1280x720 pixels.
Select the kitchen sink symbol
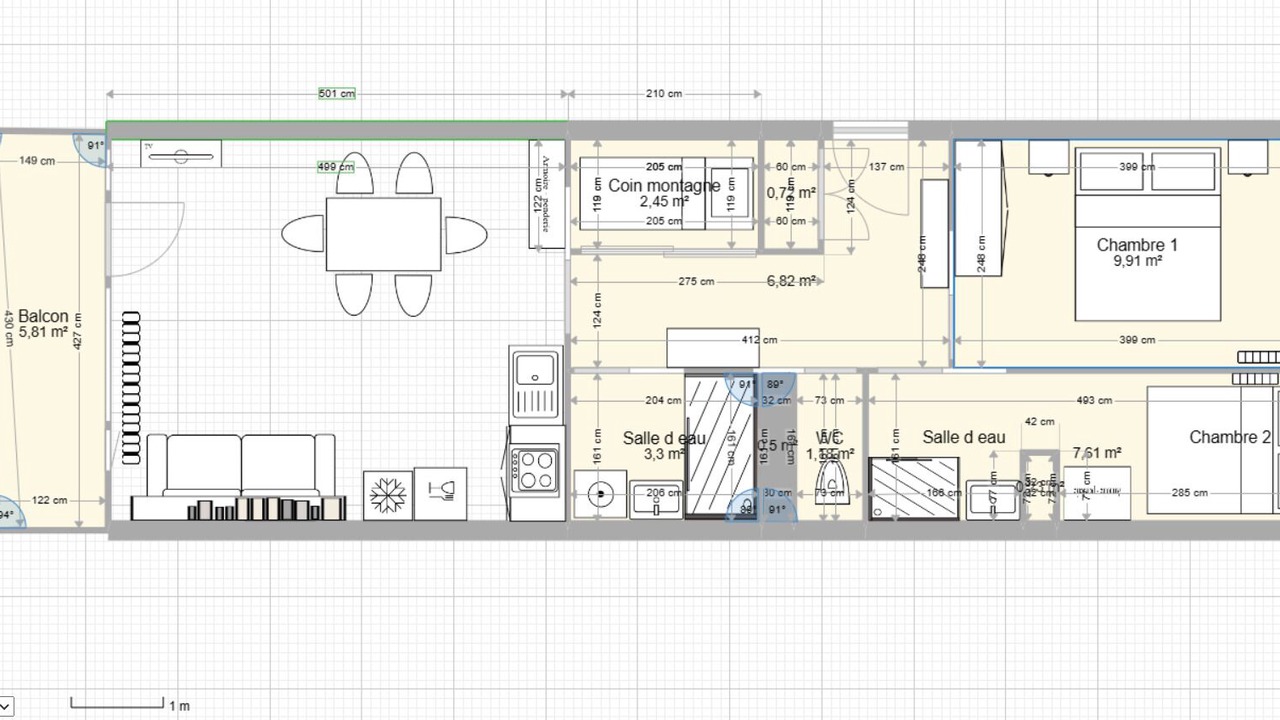point(536,381)
